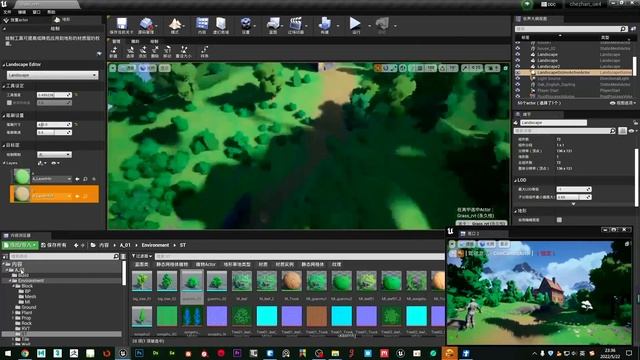
Task: Click the Details lock icon
Action: (x=636, y=122)
